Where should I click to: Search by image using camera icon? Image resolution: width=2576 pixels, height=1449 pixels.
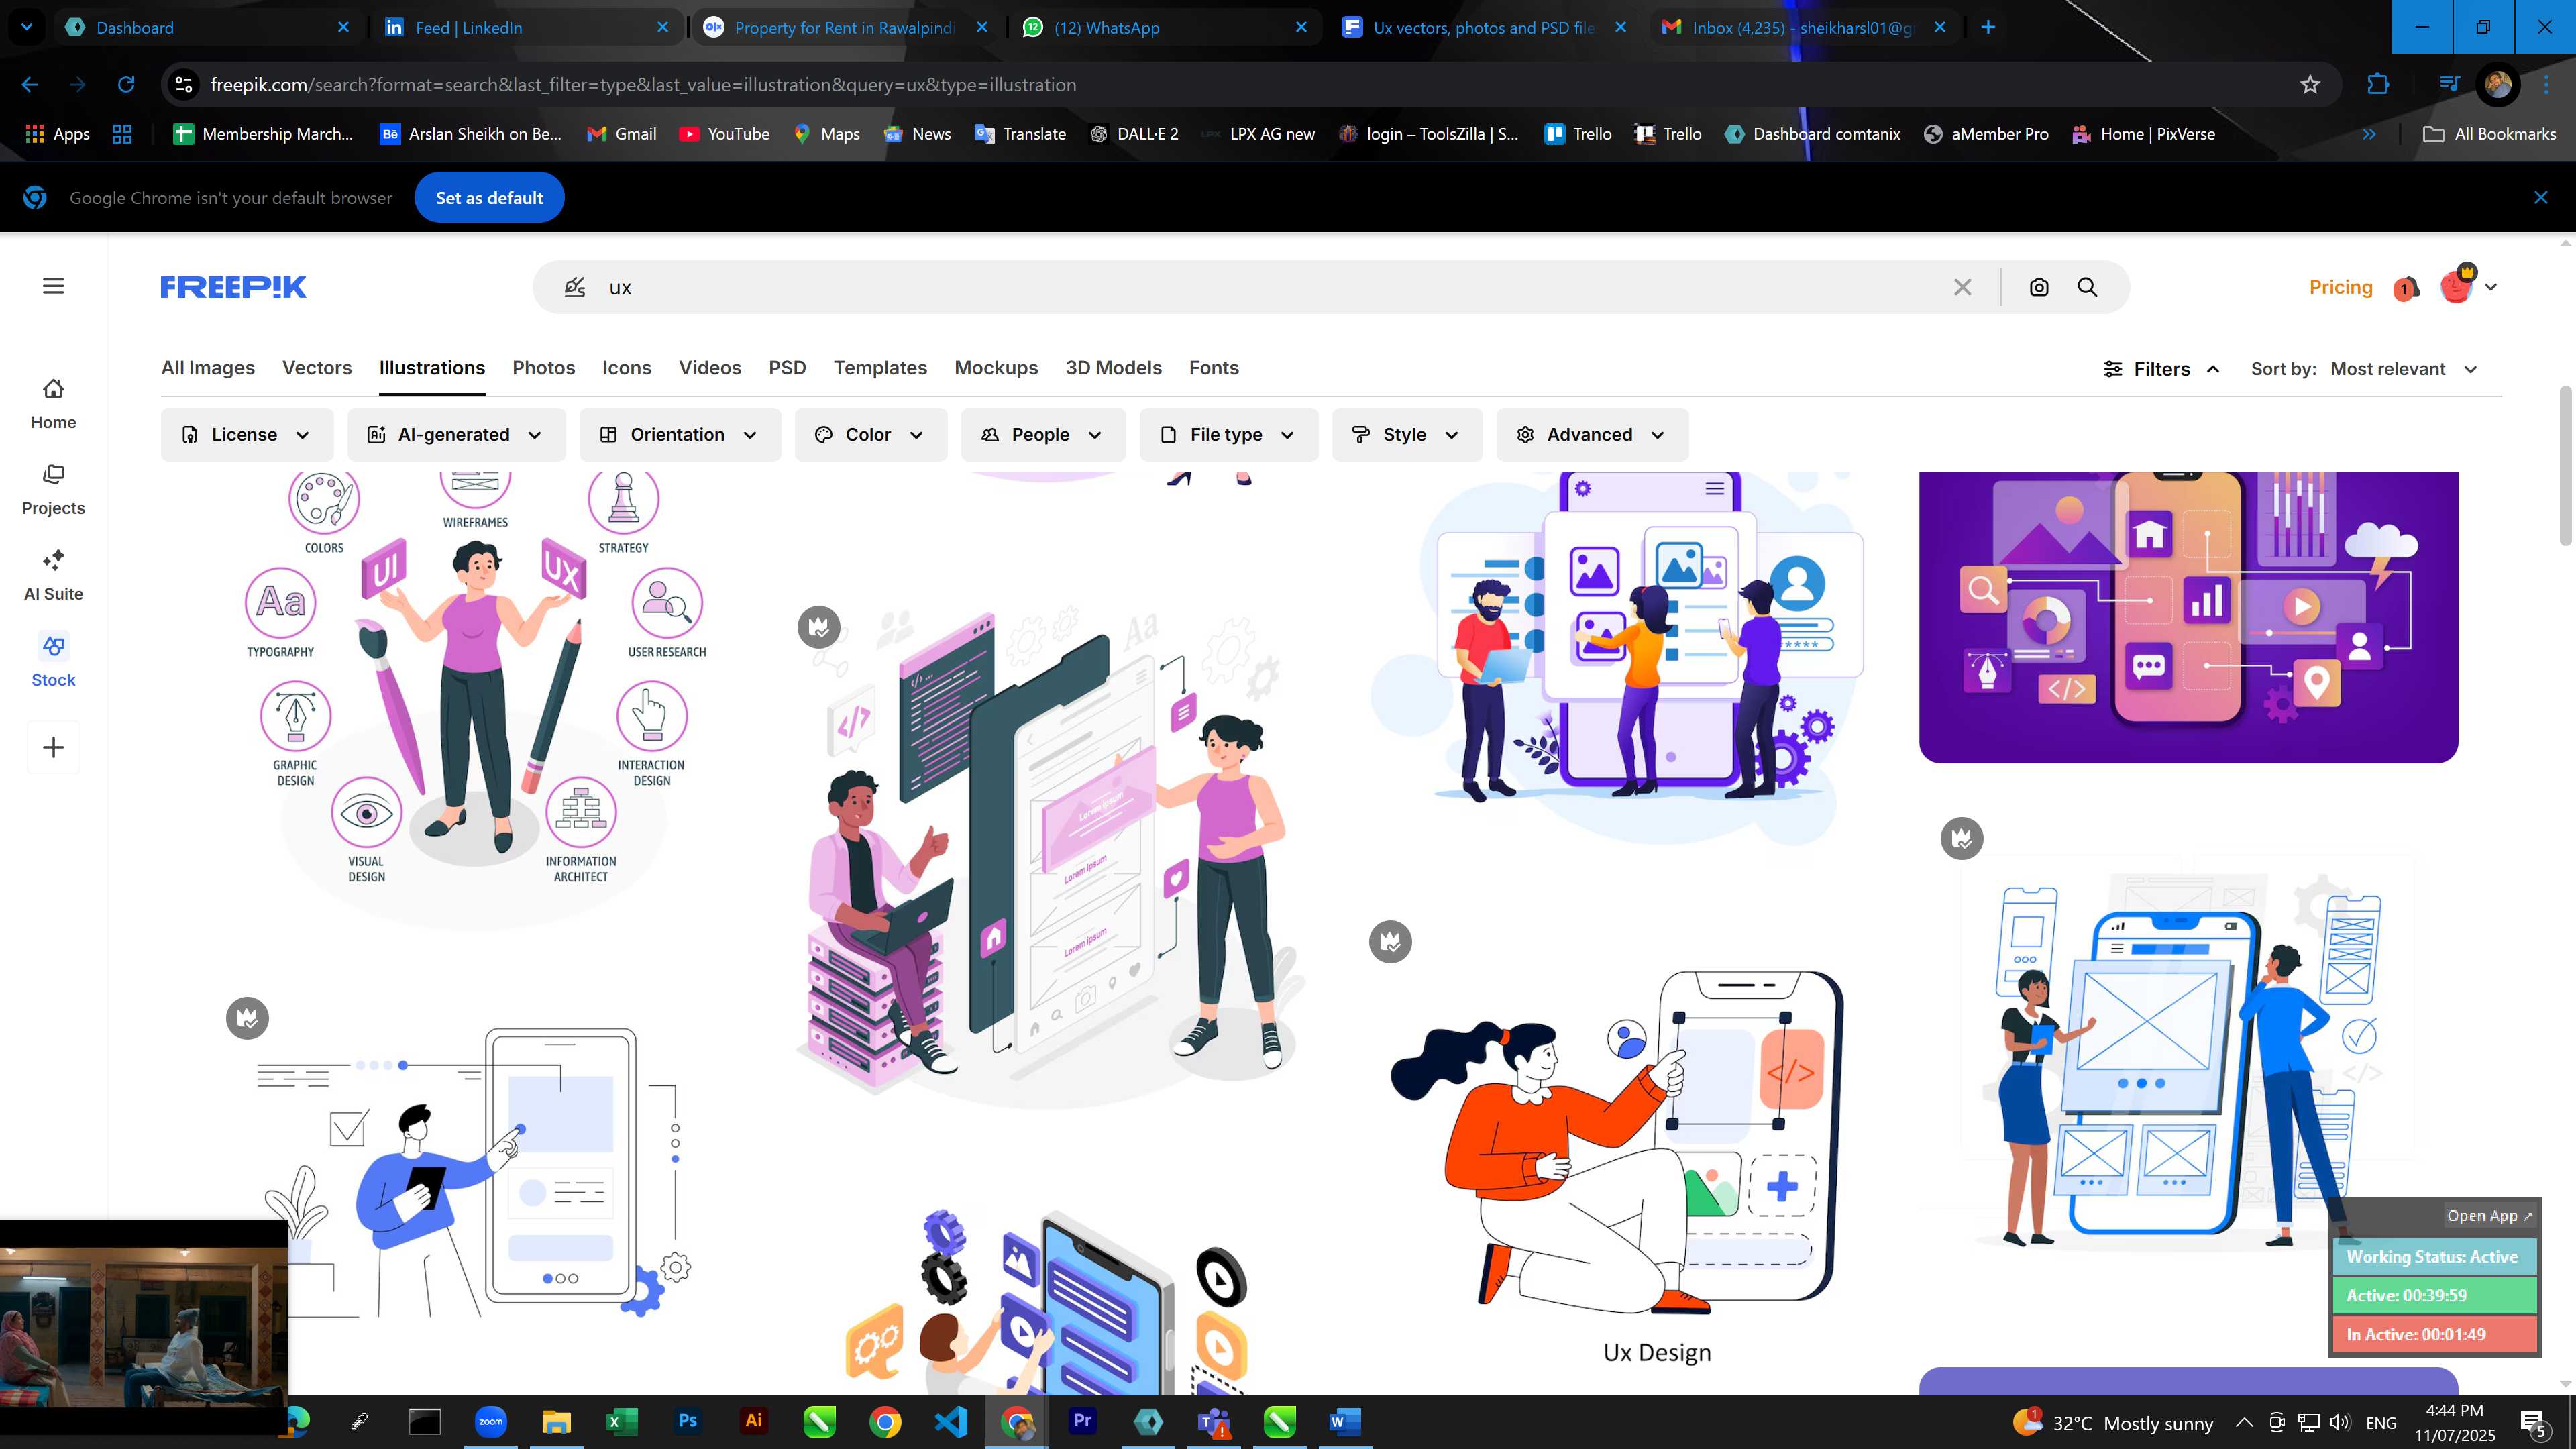[2039, 287]
